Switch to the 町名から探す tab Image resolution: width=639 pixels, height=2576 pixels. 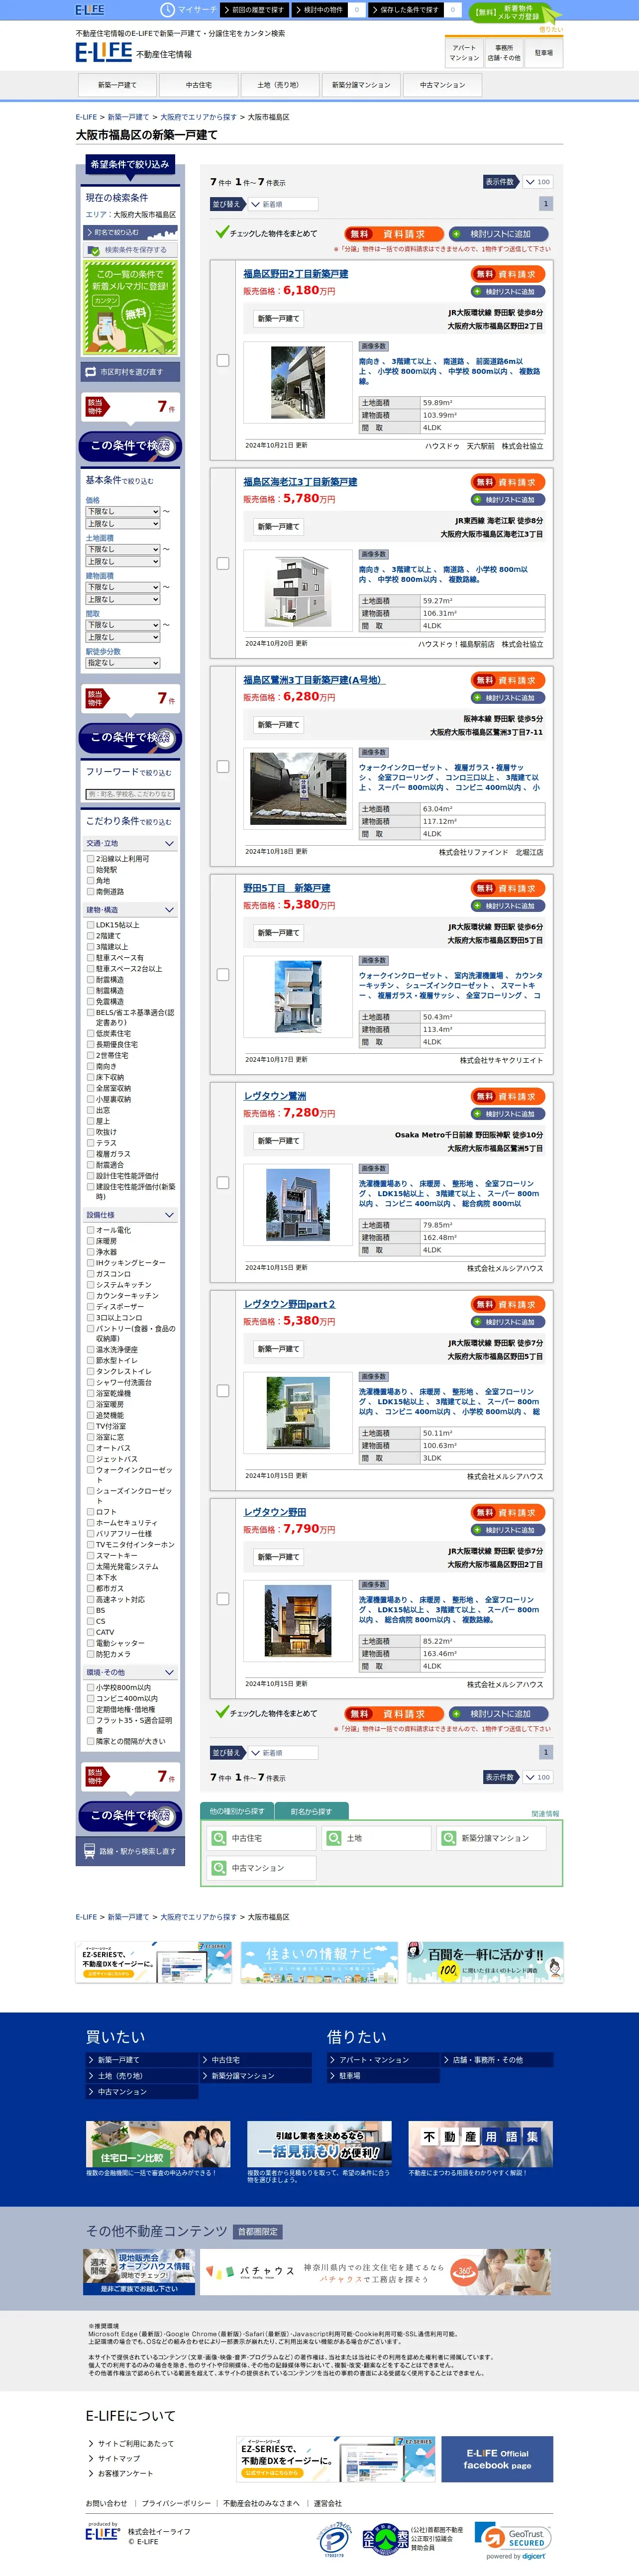click(x=311, y=1811)
